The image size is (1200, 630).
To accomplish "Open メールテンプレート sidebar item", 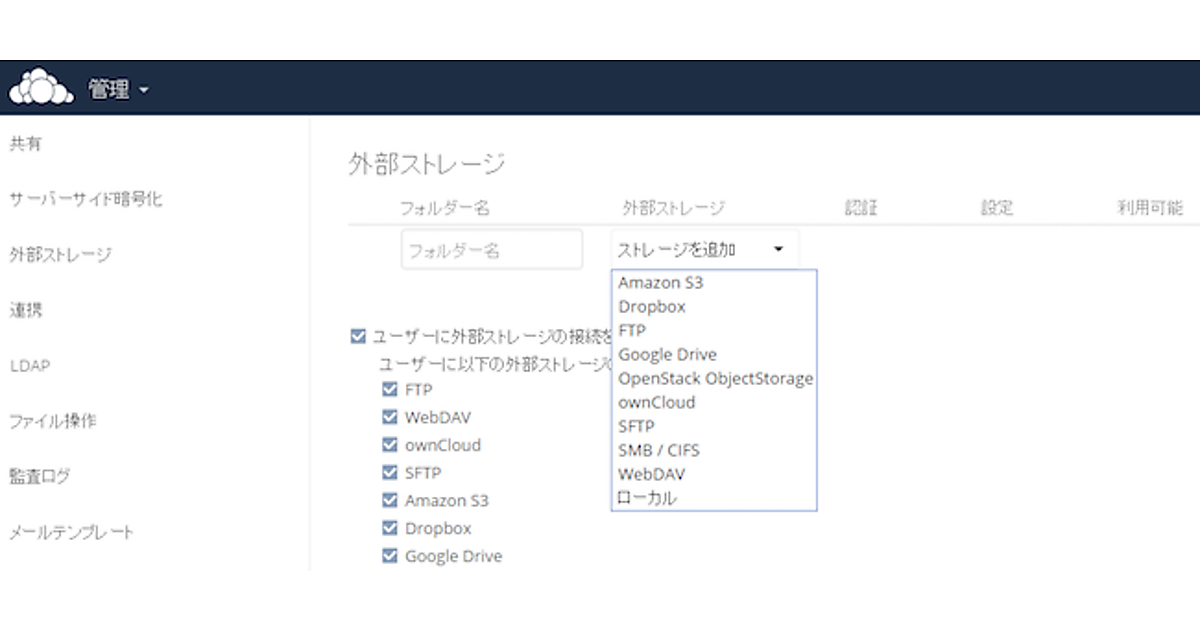I will pos(71,533).
